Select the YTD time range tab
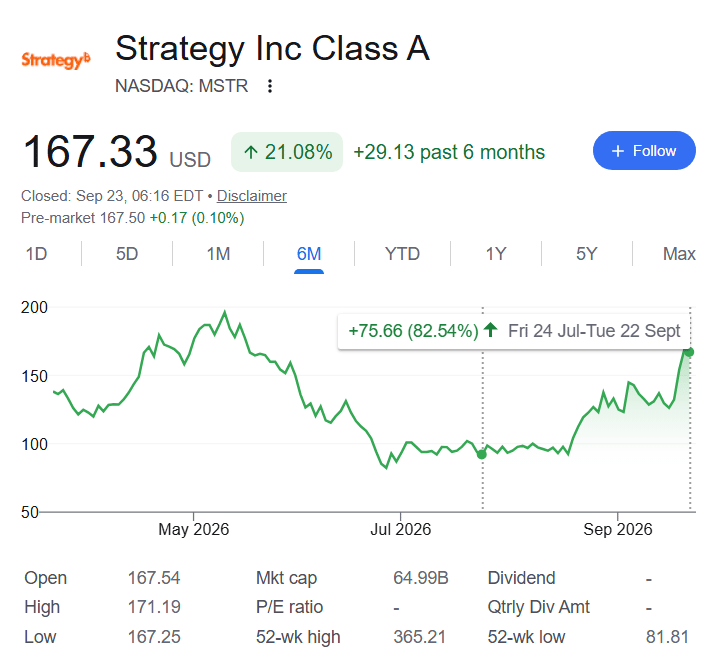 pos(402,254)
